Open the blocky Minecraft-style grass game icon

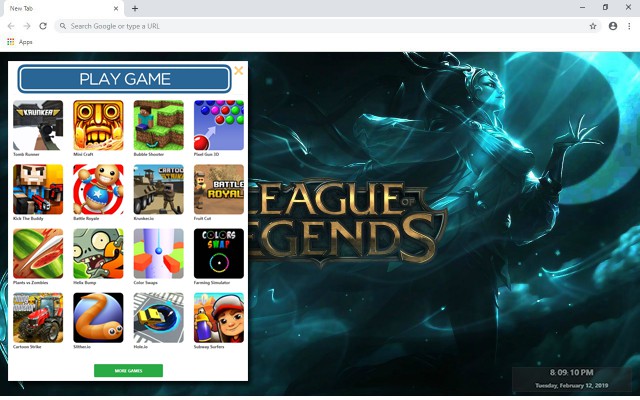(x=159, y=125)
